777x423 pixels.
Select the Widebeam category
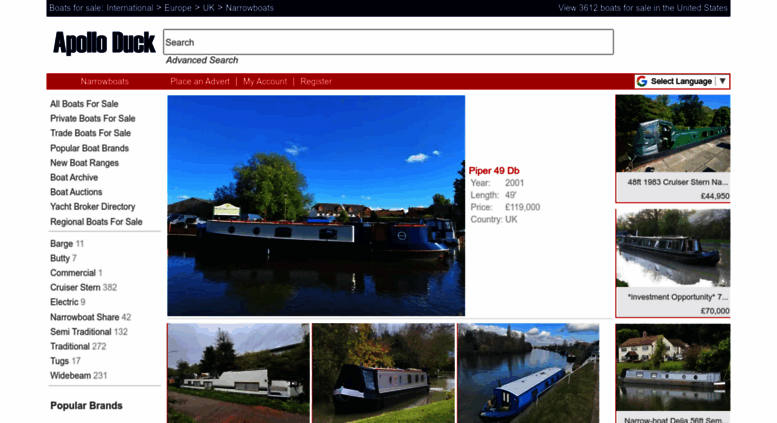click(x=70, y=375)
